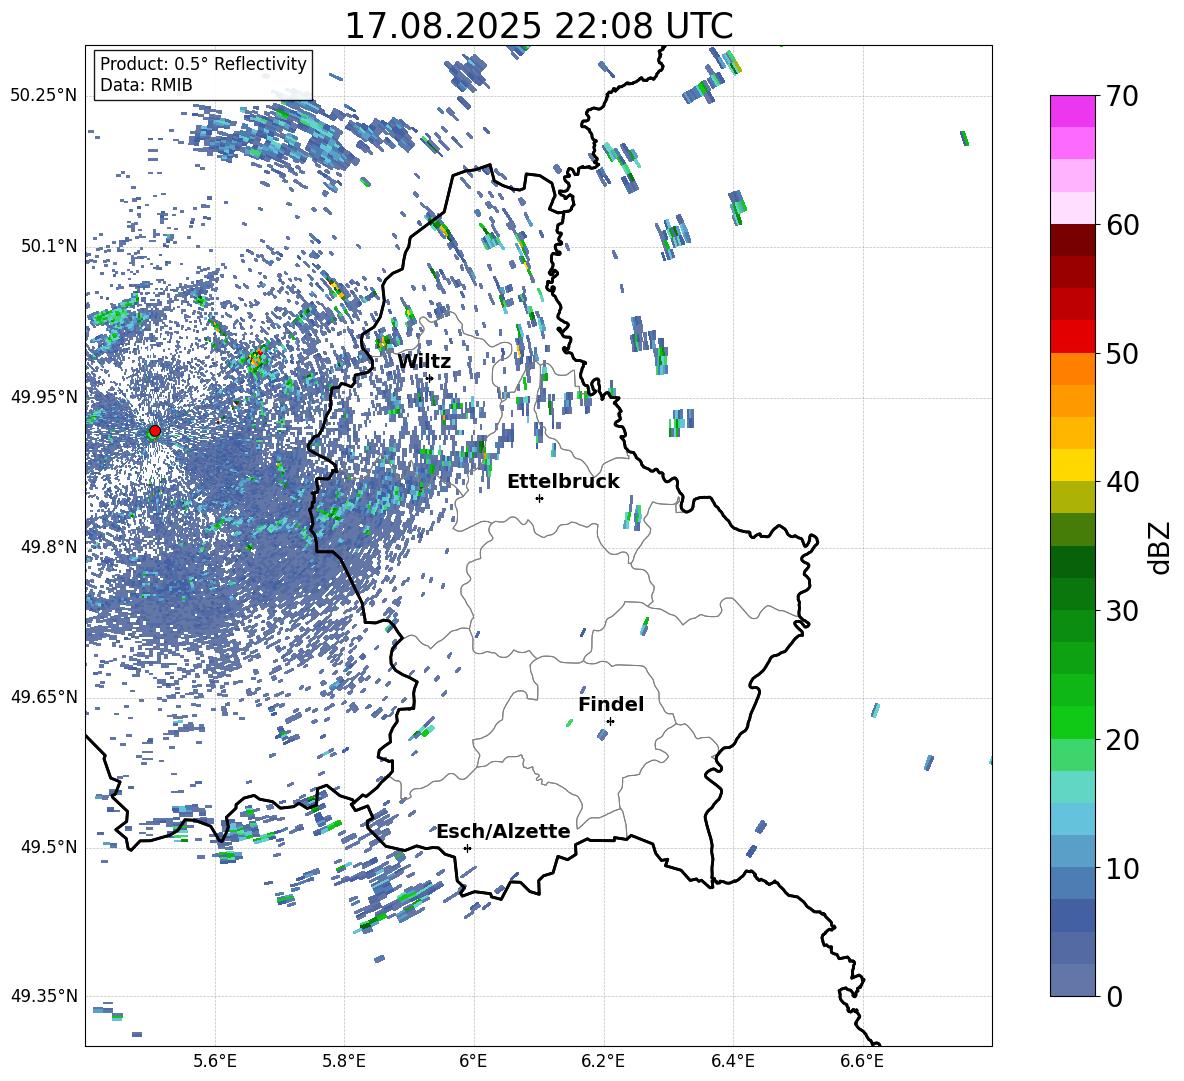The image size is (1184, 1081).
Task: Click the Ettelbruck city label
Action: [563, 482]
